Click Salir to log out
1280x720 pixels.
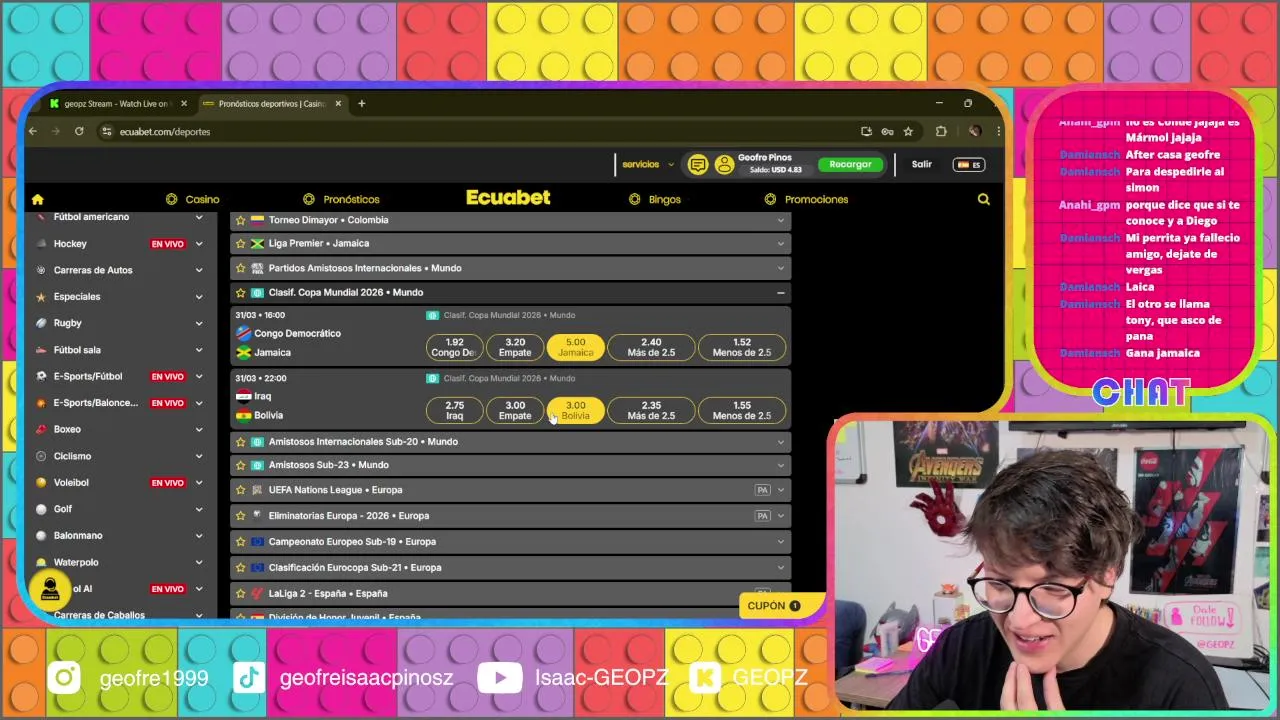(922, 164)
